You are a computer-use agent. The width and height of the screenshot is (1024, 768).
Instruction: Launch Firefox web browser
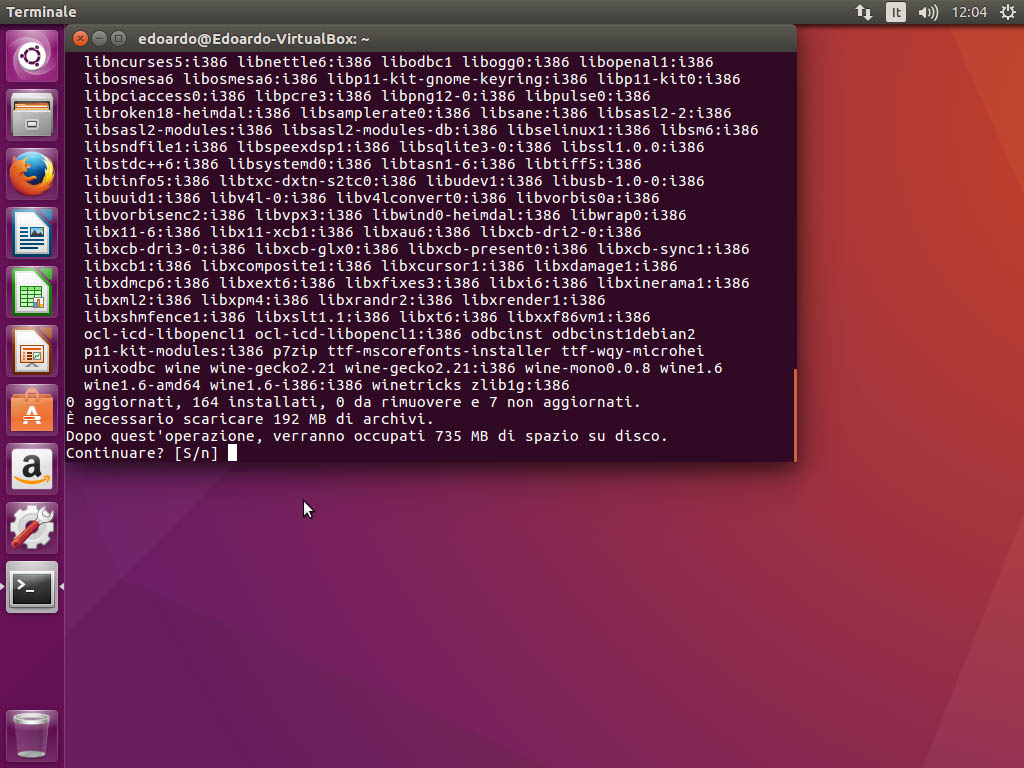32,174
